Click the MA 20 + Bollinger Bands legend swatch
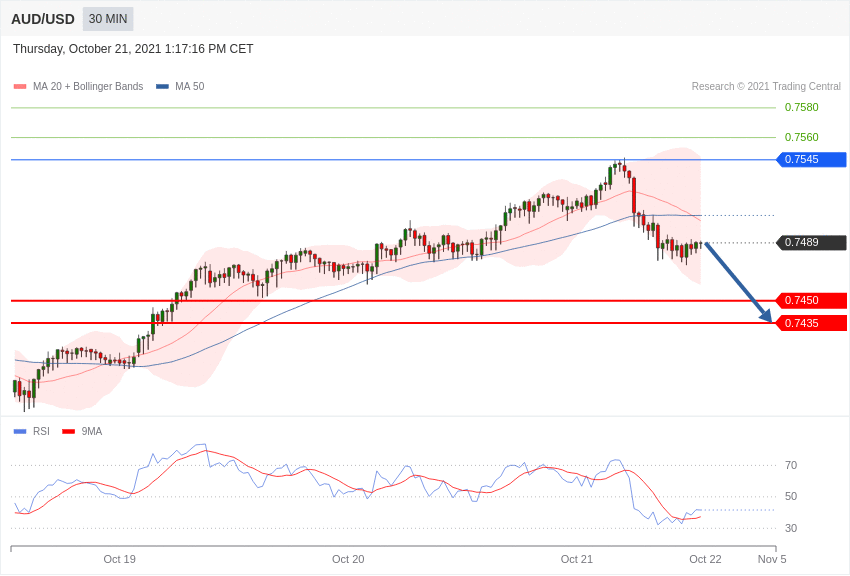Viewport: 850px width, 576px height. (x=20, y=87)
